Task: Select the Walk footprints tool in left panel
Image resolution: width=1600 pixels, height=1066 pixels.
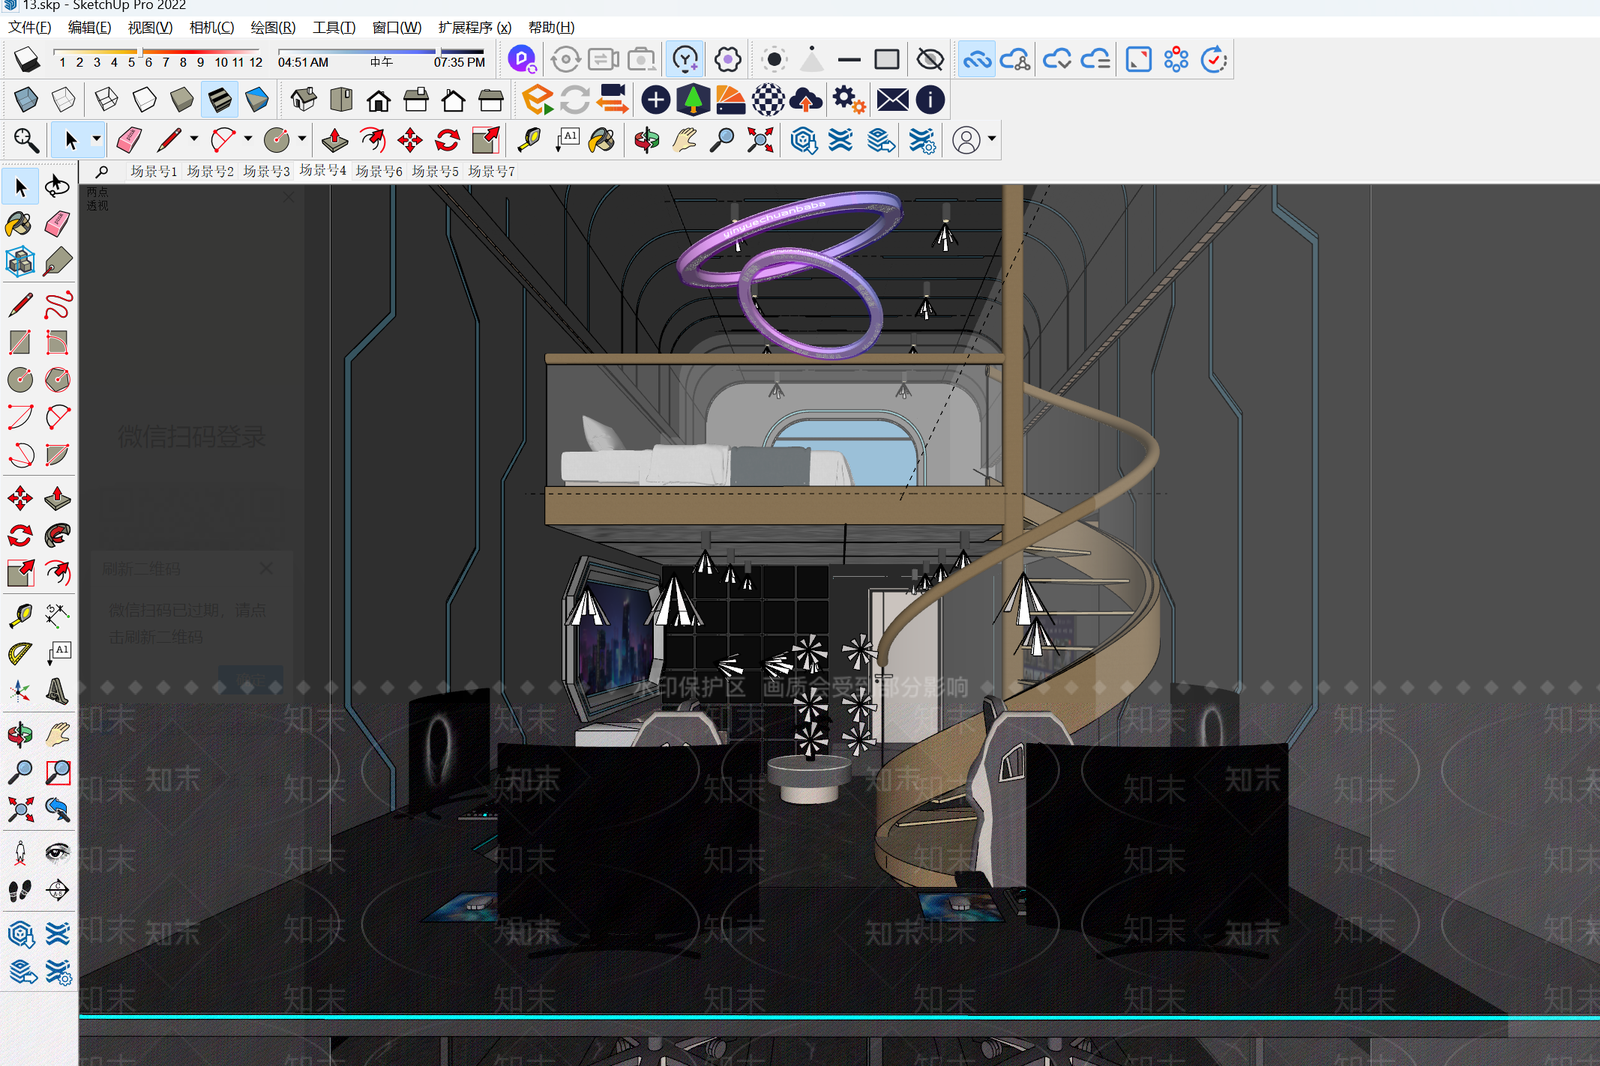Action: tap(20, 890)
